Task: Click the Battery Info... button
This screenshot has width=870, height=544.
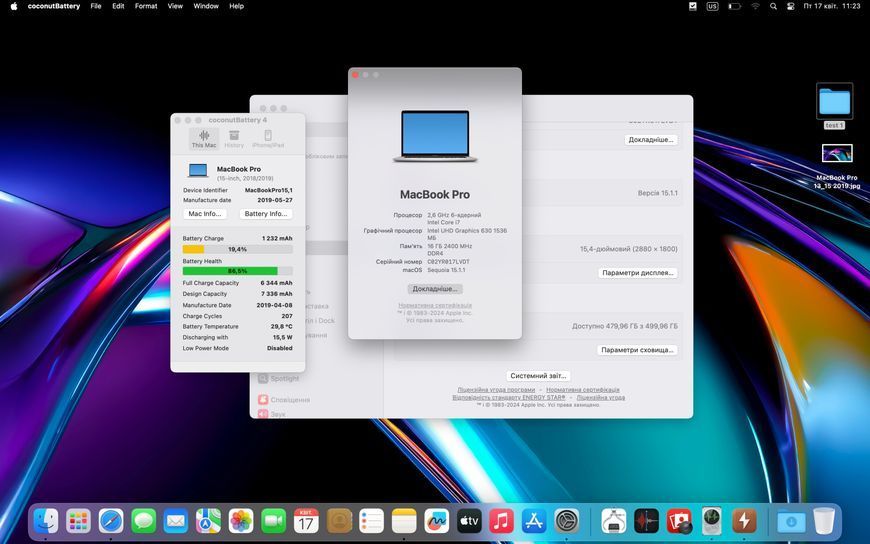Action: 266,214
